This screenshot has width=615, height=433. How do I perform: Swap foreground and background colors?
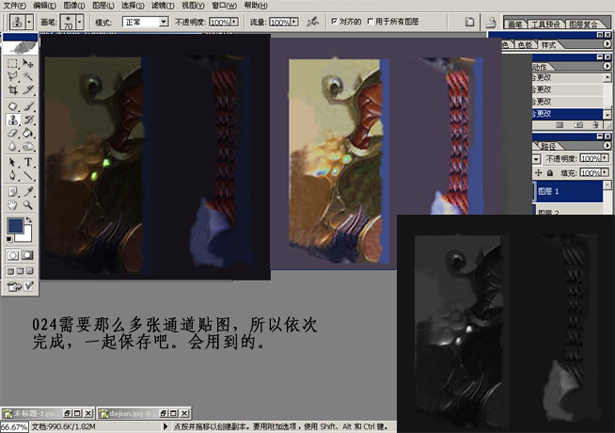29,220
